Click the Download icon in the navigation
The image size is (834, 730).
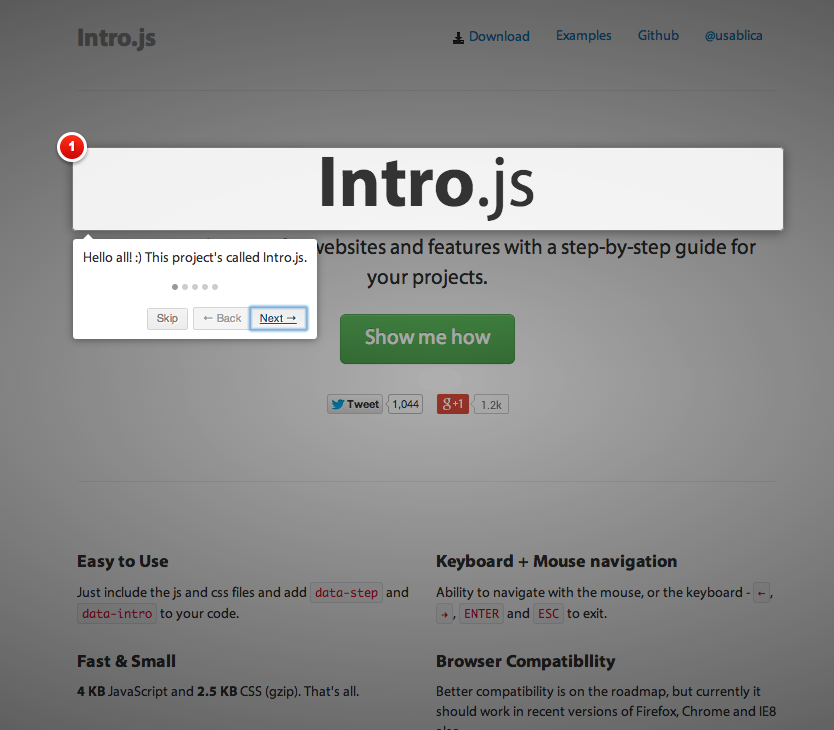point(456,36)
